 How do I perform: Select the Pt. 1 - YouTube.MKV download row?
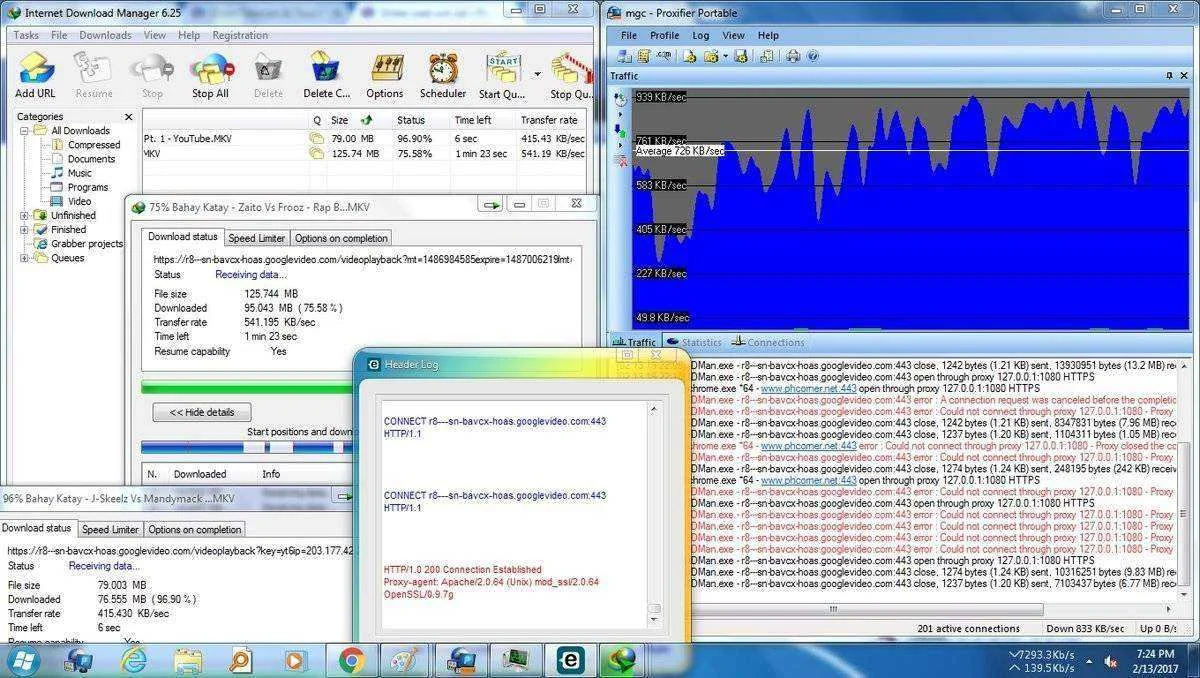[x=364, y=139]
